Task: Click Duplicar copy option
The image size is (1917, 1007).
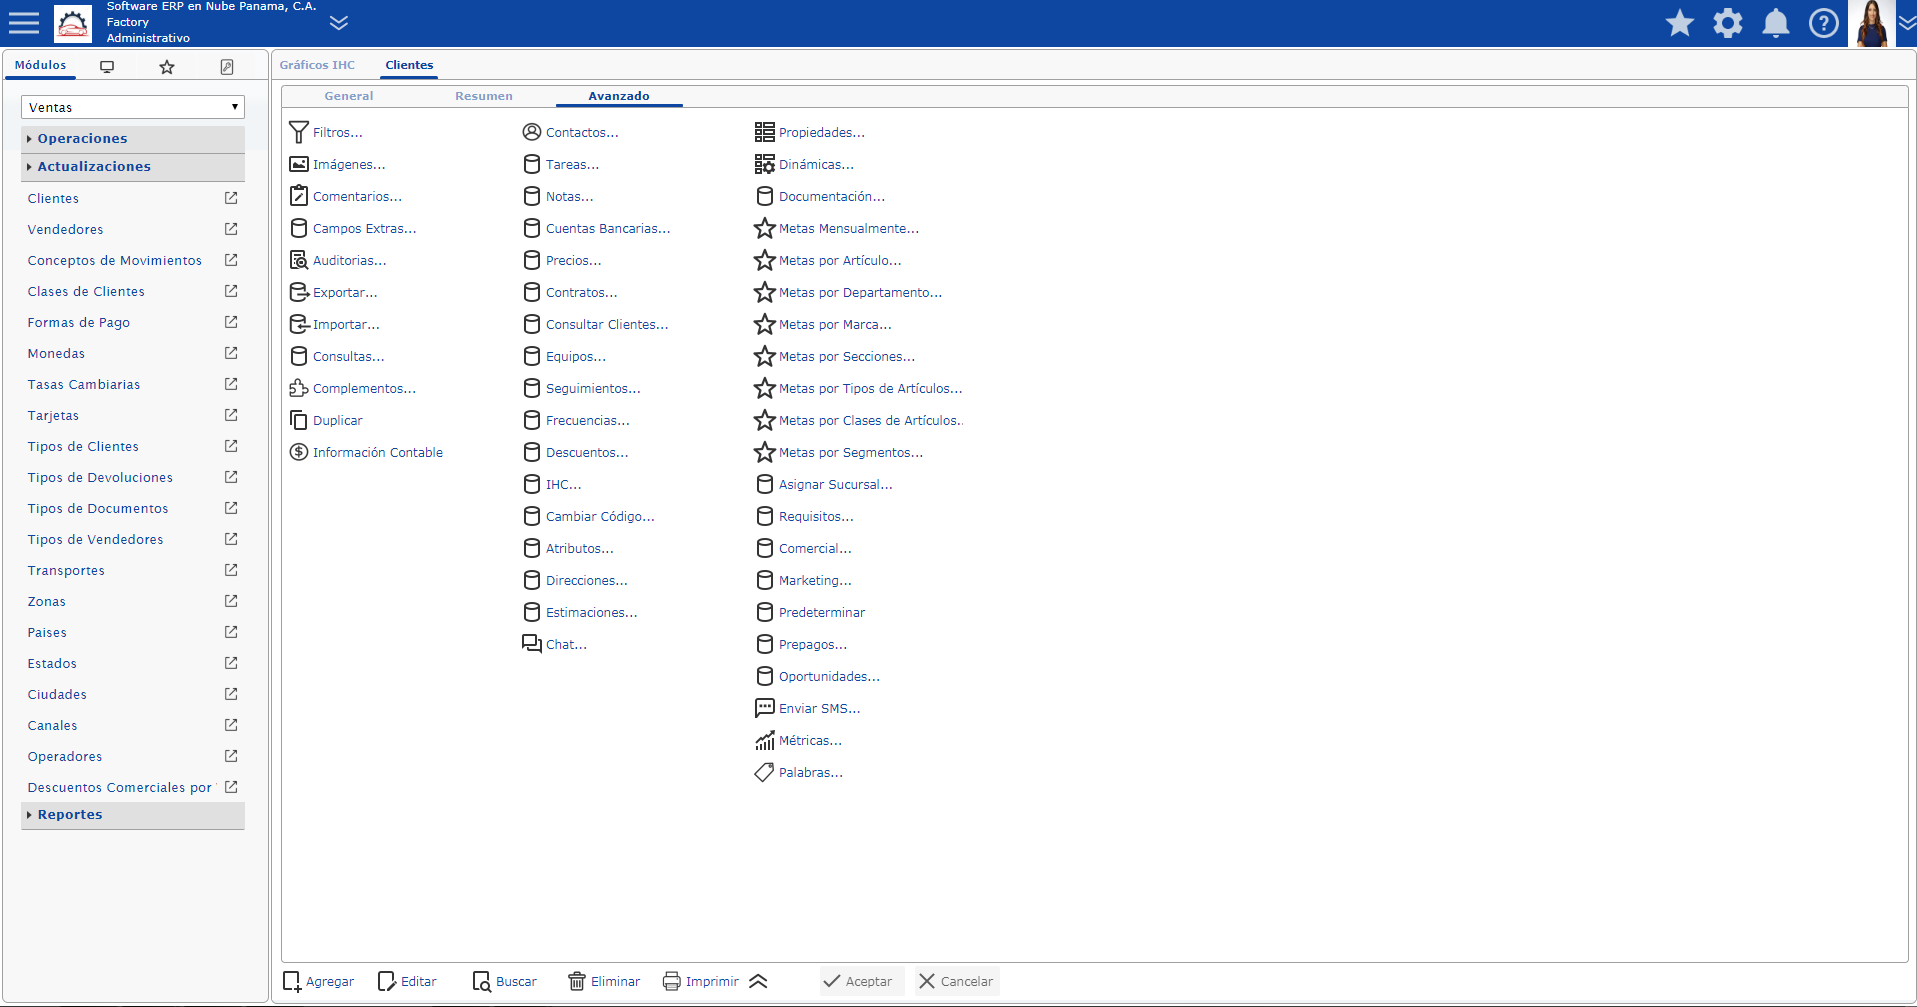Action: click(326, 420)
